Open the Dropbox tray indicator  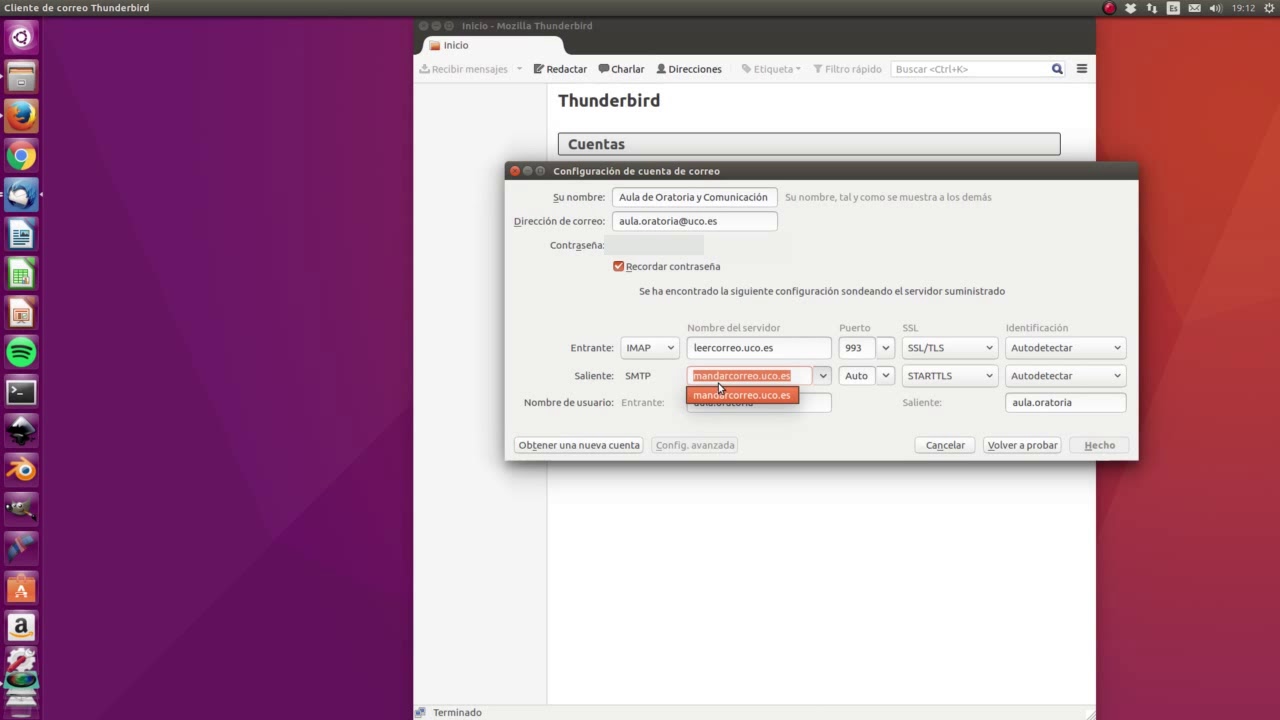point(1131,8)
